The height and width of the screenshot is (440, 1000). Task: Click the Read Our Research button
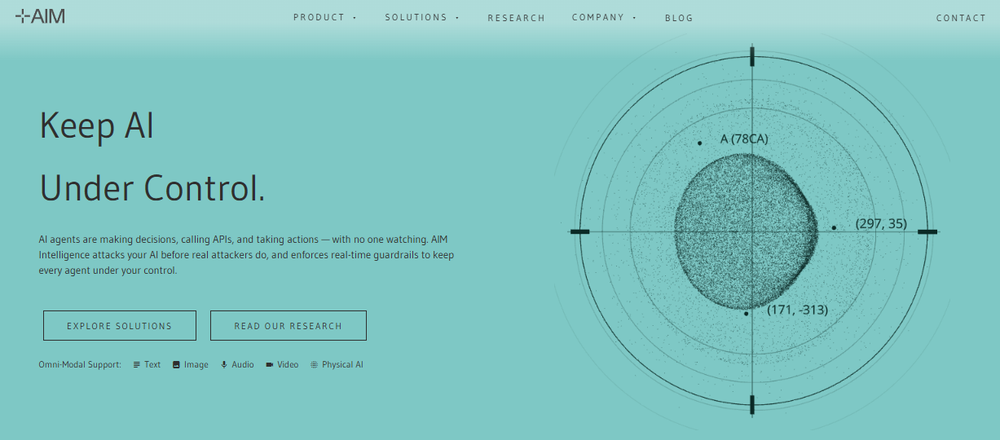(288, 326)
